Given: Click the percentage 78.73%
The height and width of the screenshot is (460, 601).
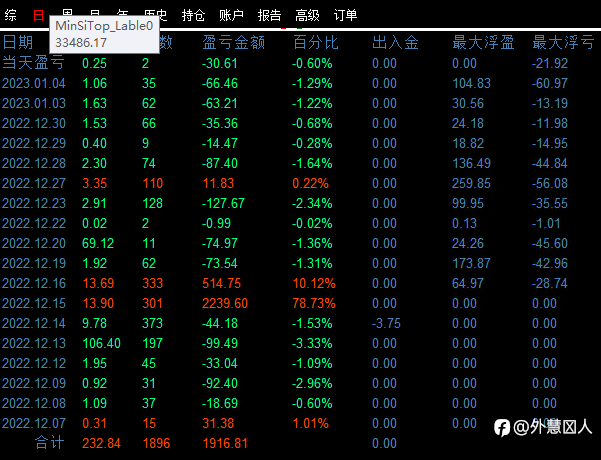Looking at the screenshot, I should coord(314,303).
